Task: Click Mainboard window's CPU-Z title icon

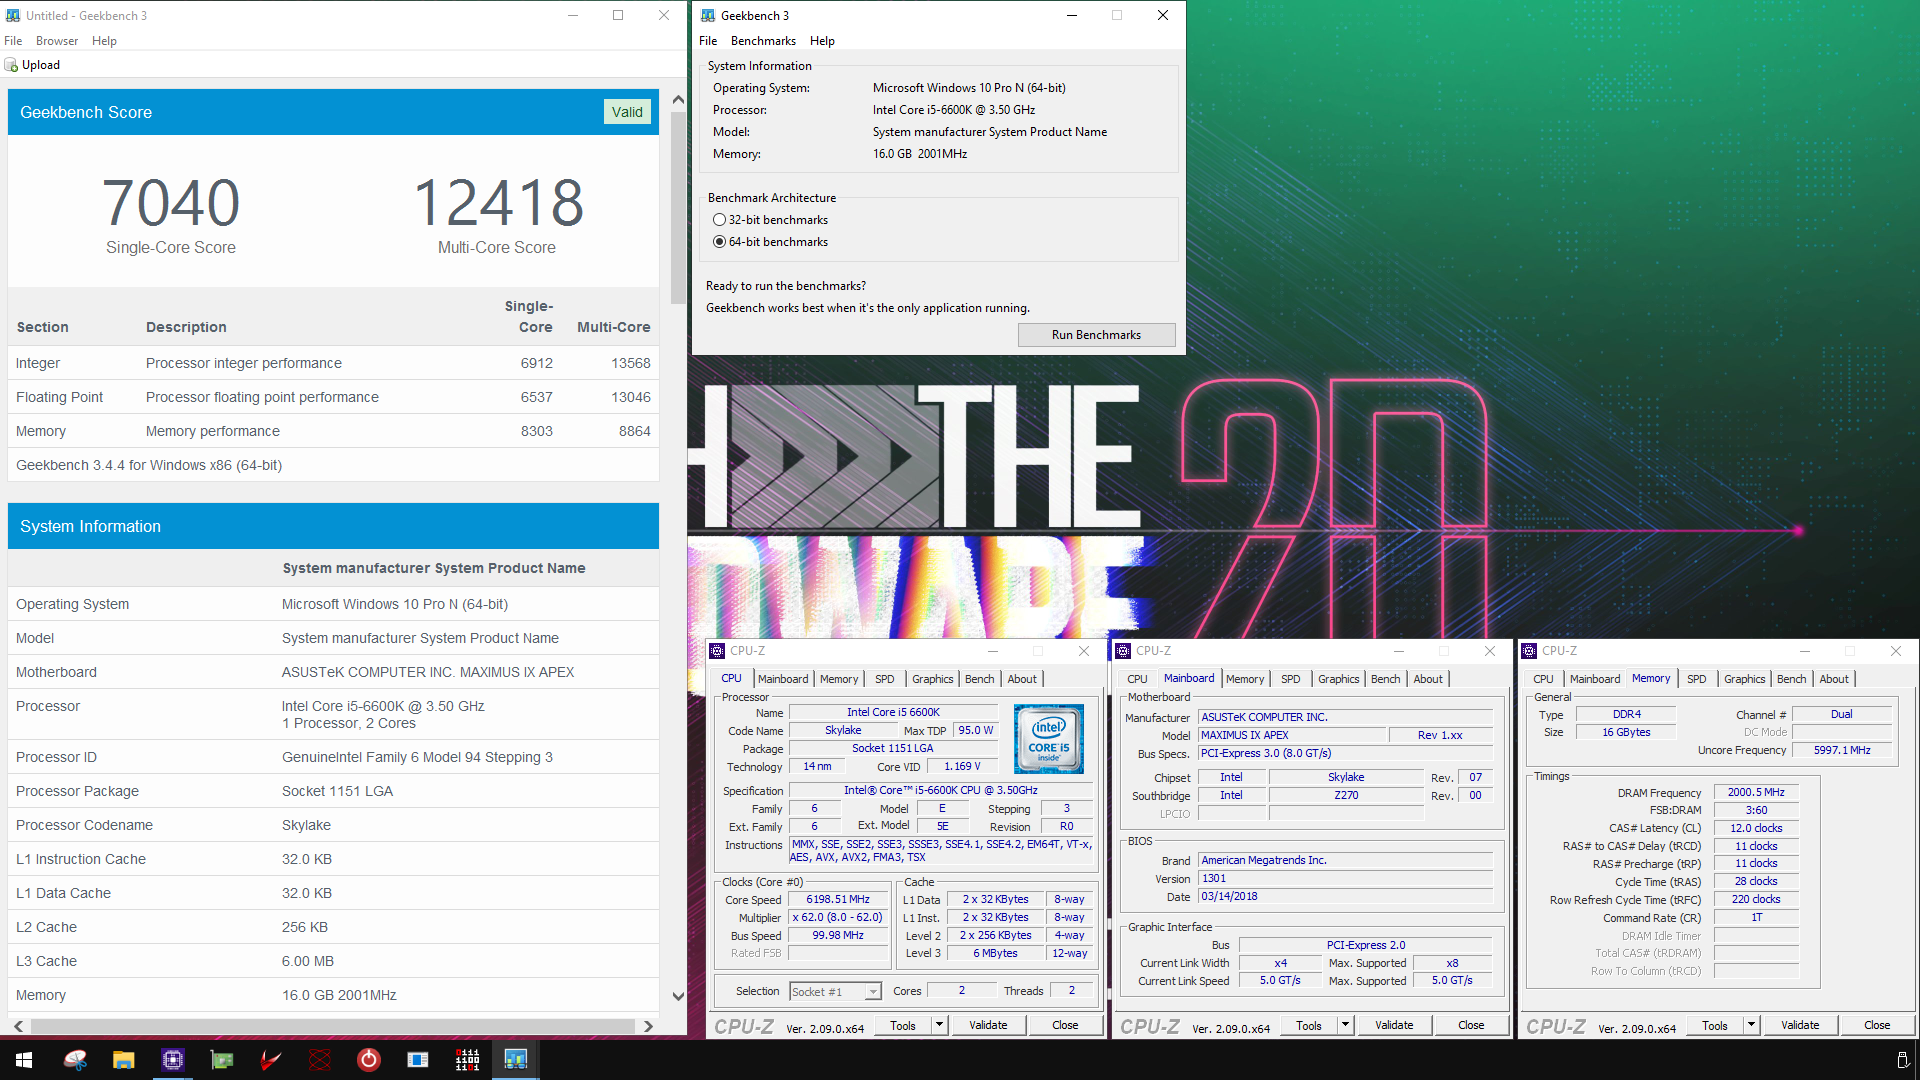Action: tap(1123, 651)
